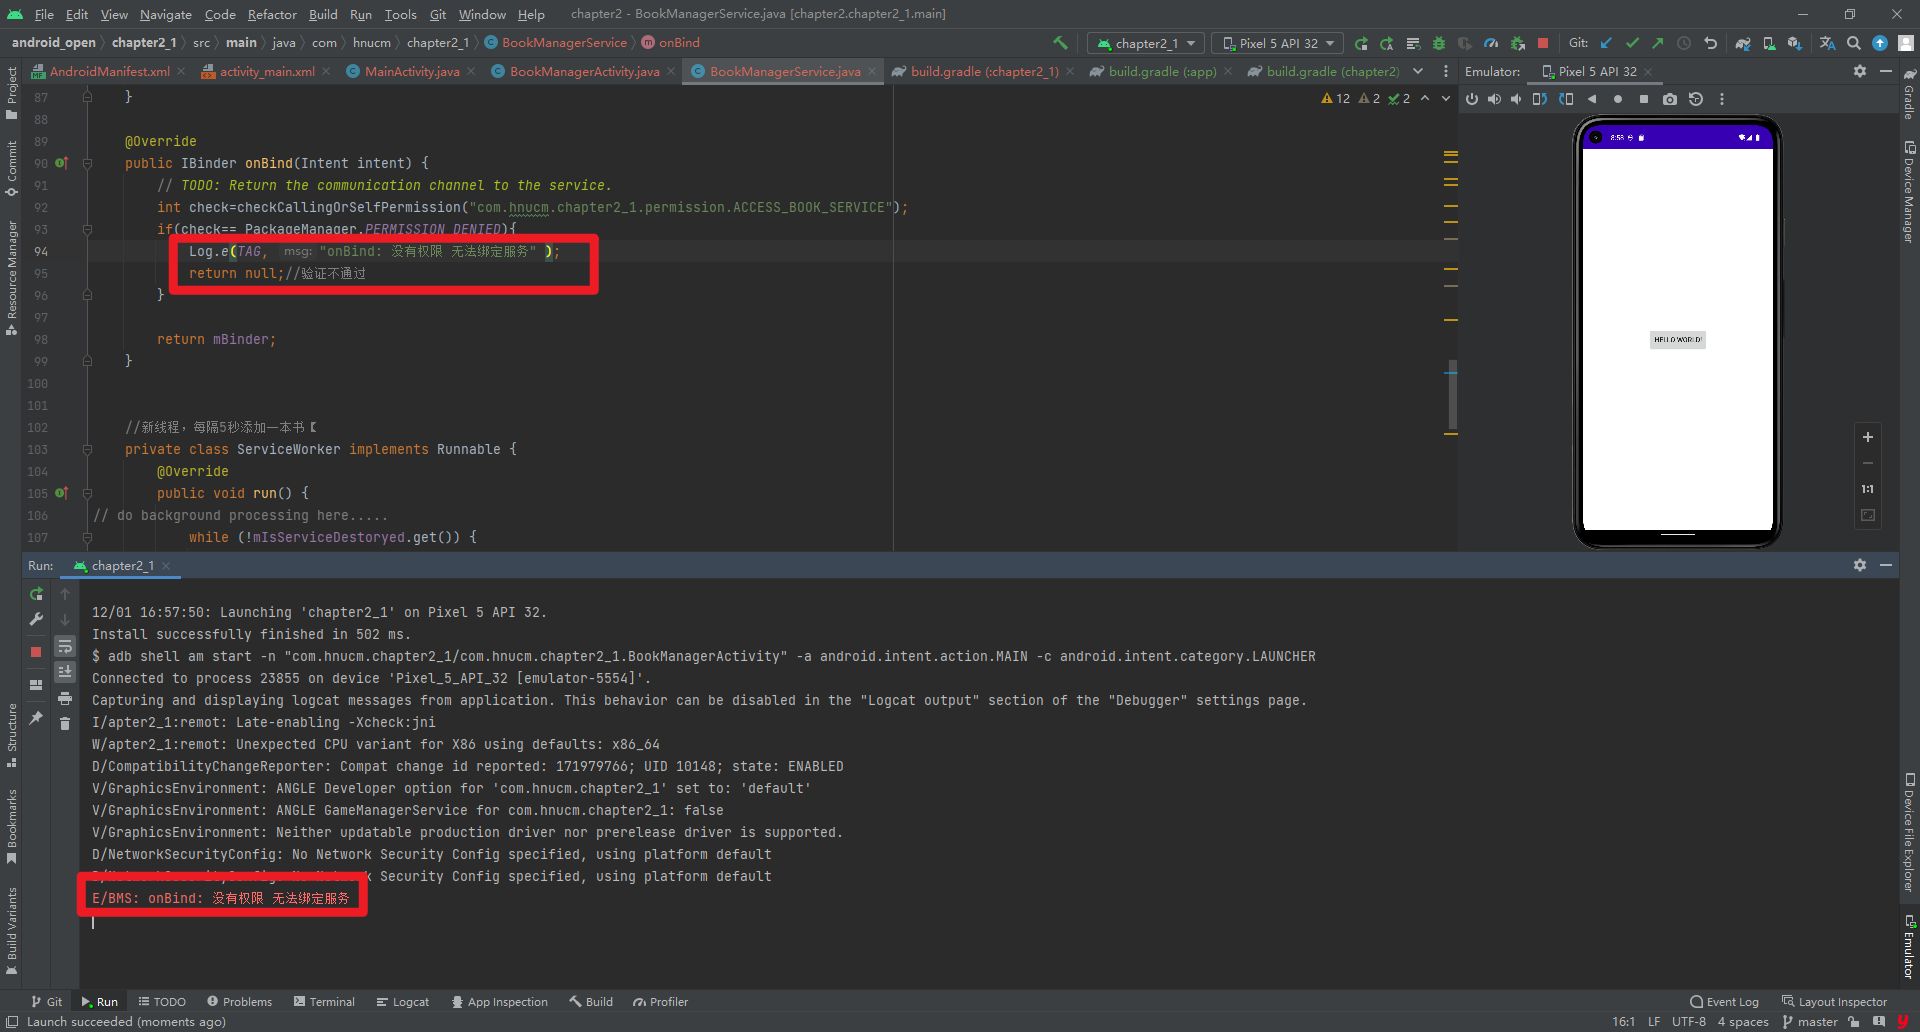Go to next highlighted error arrow
This screenshot has height=1032, width=1920.
[1446, 98]
